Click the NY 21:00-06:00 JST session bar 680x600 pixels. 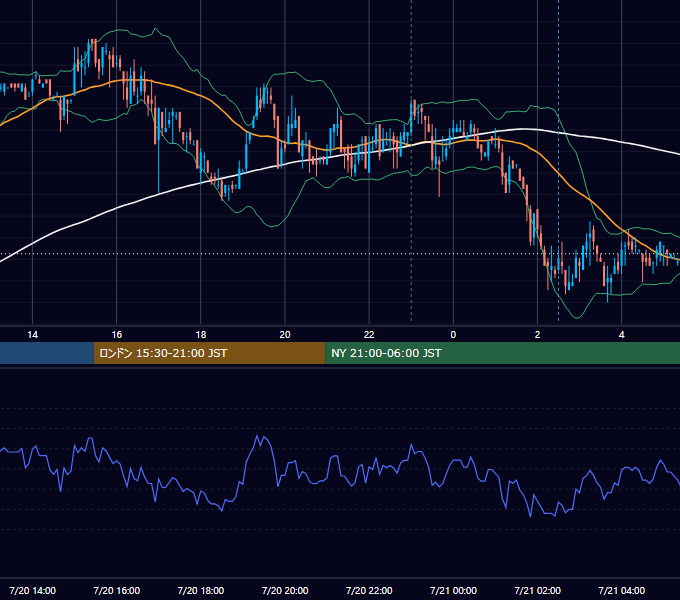[503, 353]
